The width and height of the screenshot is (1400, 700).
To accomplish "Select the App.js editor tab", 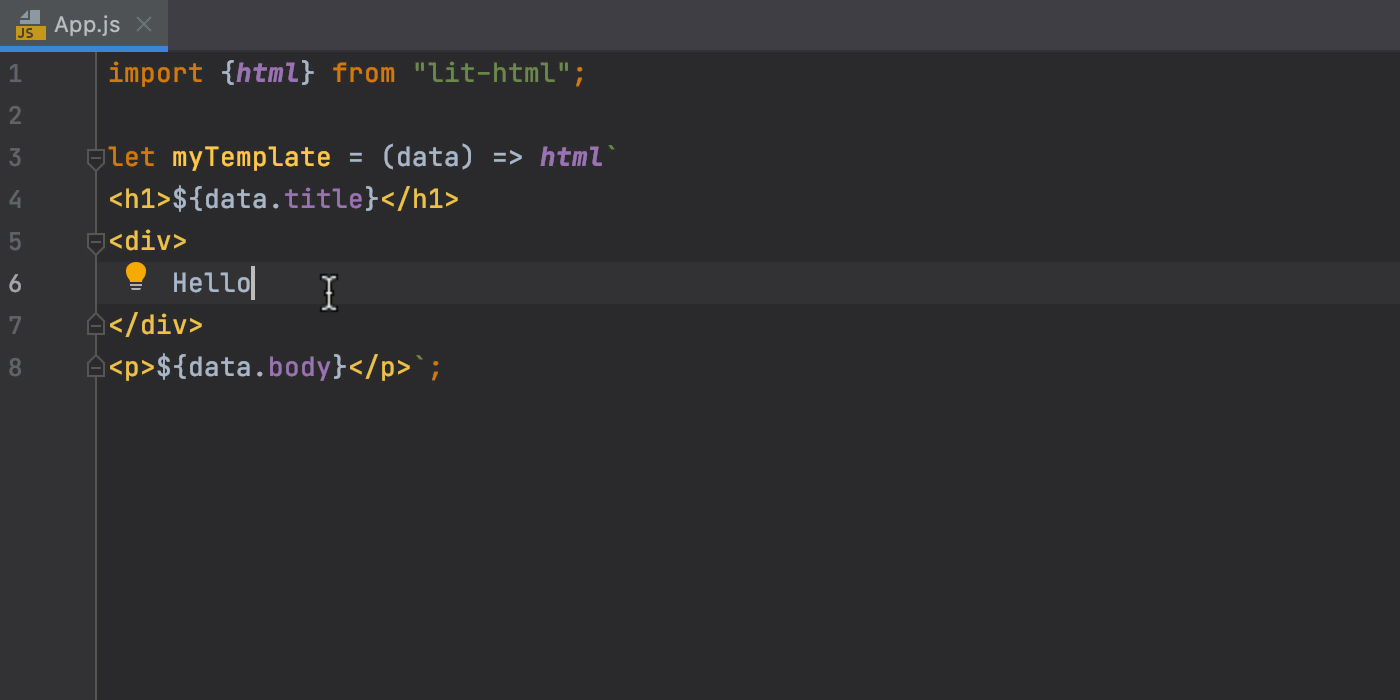I will (x=84, y=24).
